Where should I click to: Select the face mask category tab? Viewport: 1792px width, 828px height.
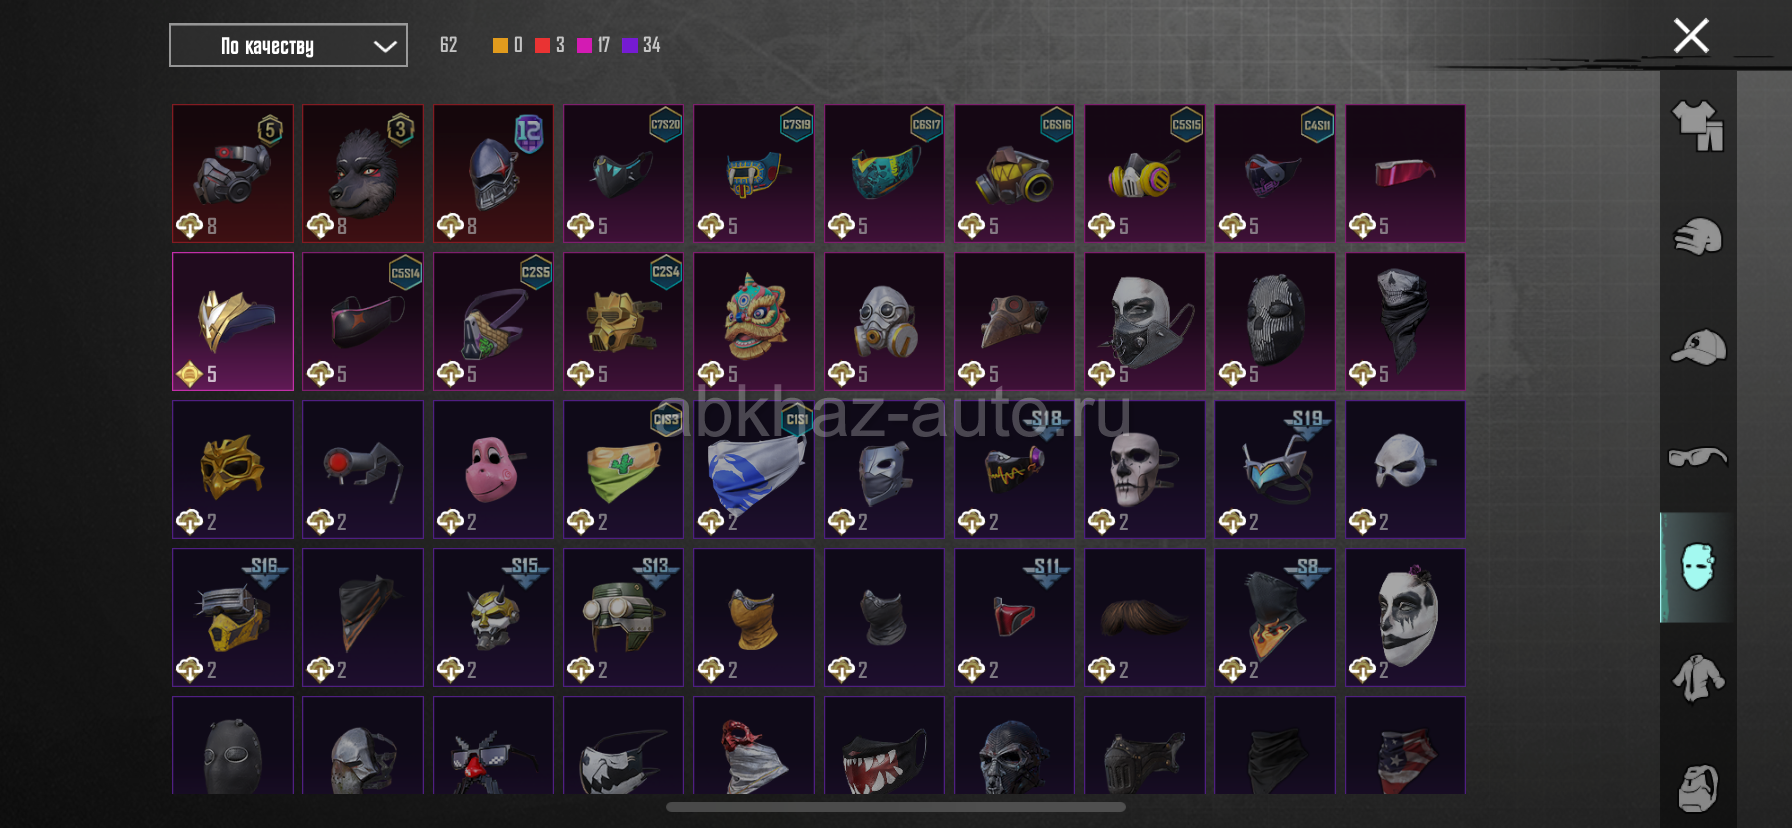[1698, 567]
